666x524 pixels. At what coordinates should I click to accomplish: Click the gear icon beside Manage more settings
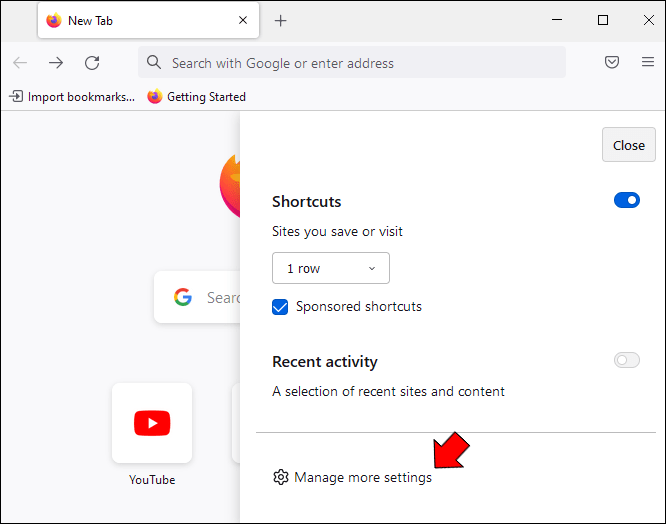point(281,478)
